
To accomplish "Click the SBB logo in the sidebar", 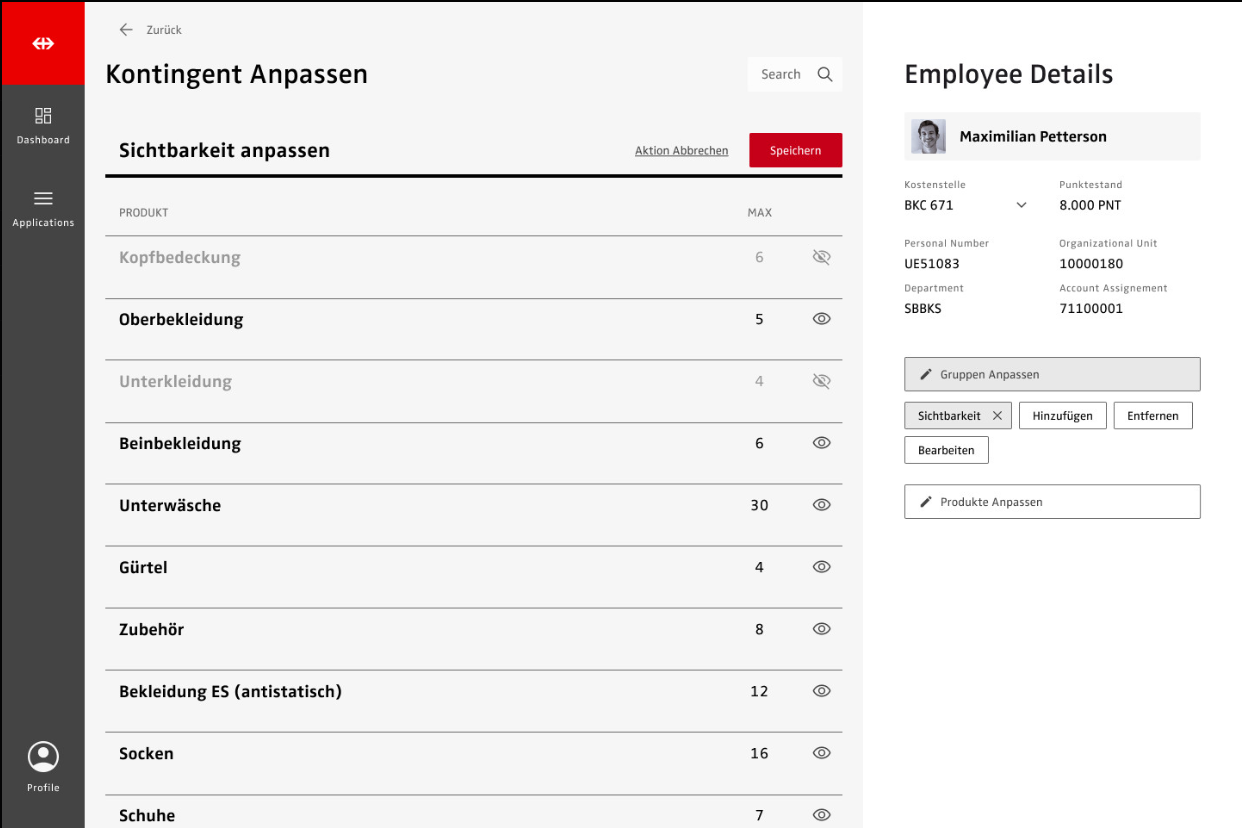I will point(43,44).
